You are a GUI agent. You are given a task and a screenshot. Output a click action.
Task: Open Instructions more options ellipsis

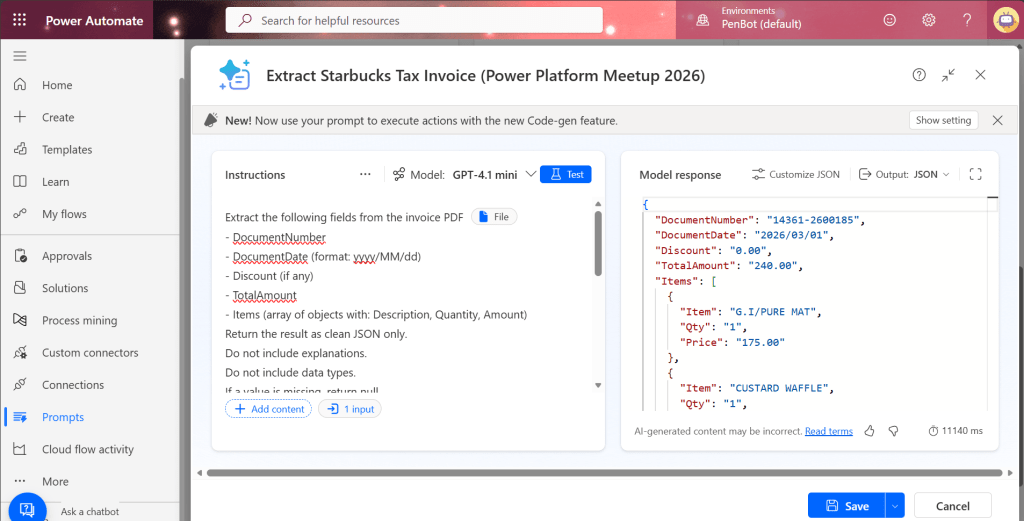point(365,174)
